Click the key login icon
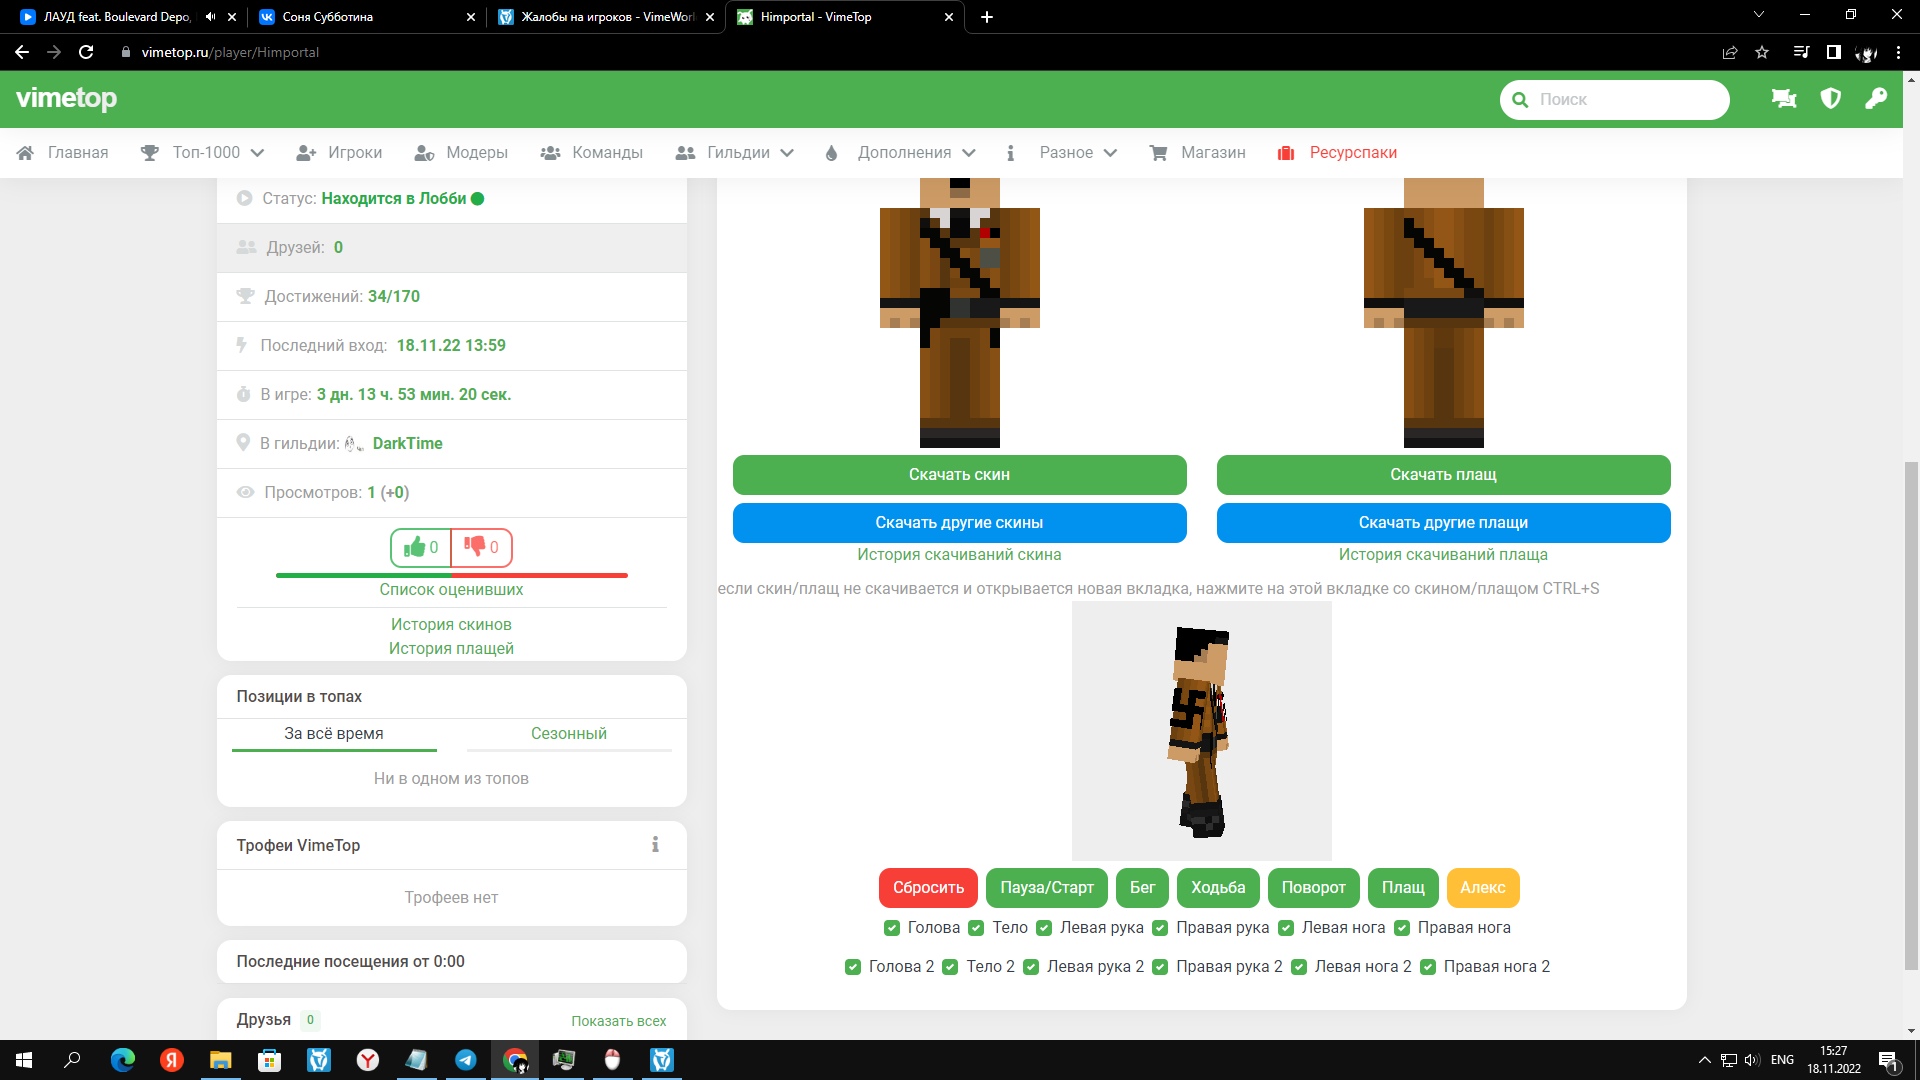Image resolution: width=1920 pixels, height=1080 pixels. point(1876,99)
